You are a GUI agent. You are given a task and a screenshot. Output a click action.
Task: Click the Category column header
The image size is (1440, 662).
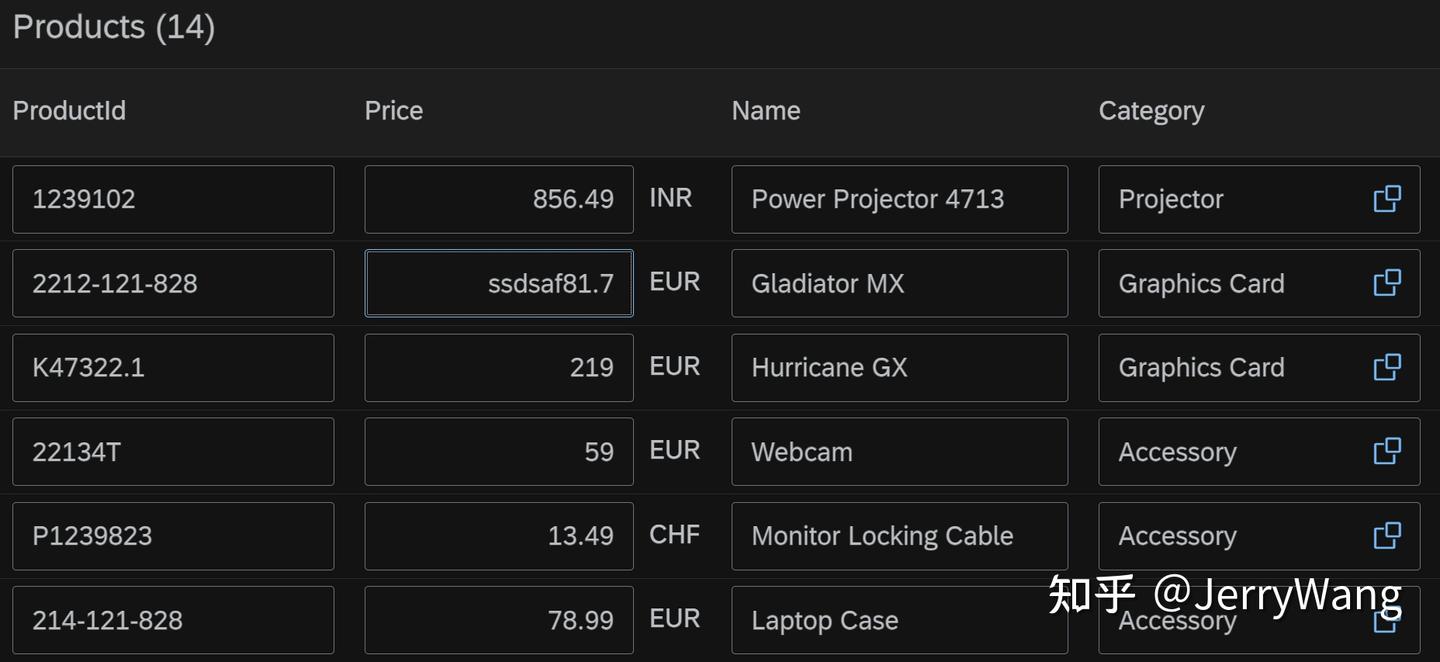click(x=1151, y=110)
